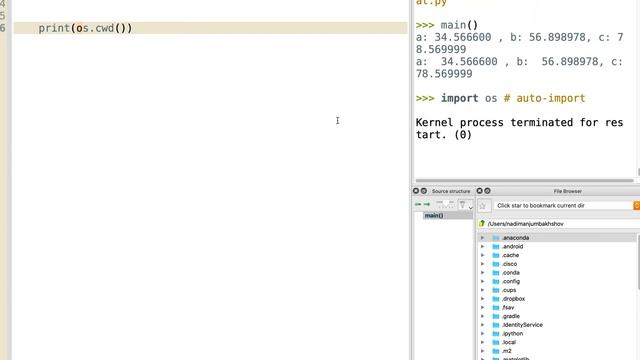Screen dimensions: 640x360
Task: Click the .gradle folder name
Action: pyautogui.click(x=511, y=316)
